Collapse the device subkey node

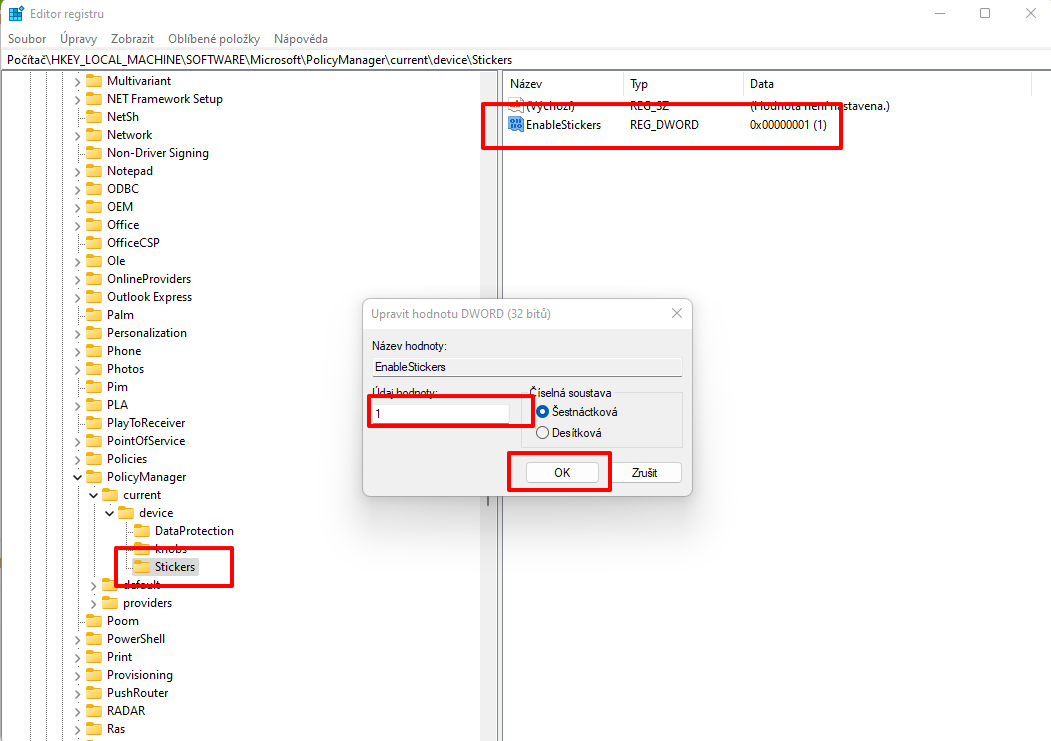pyautogui.click(x=109, y=514)
